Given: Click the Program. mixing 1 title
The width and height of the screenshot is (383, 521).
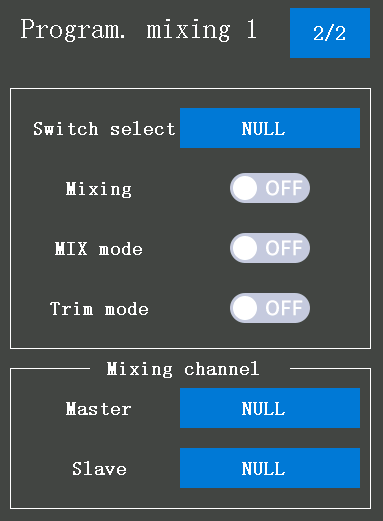Looking at the screenshot, I should pyautogui.click(x=138, y=30).
